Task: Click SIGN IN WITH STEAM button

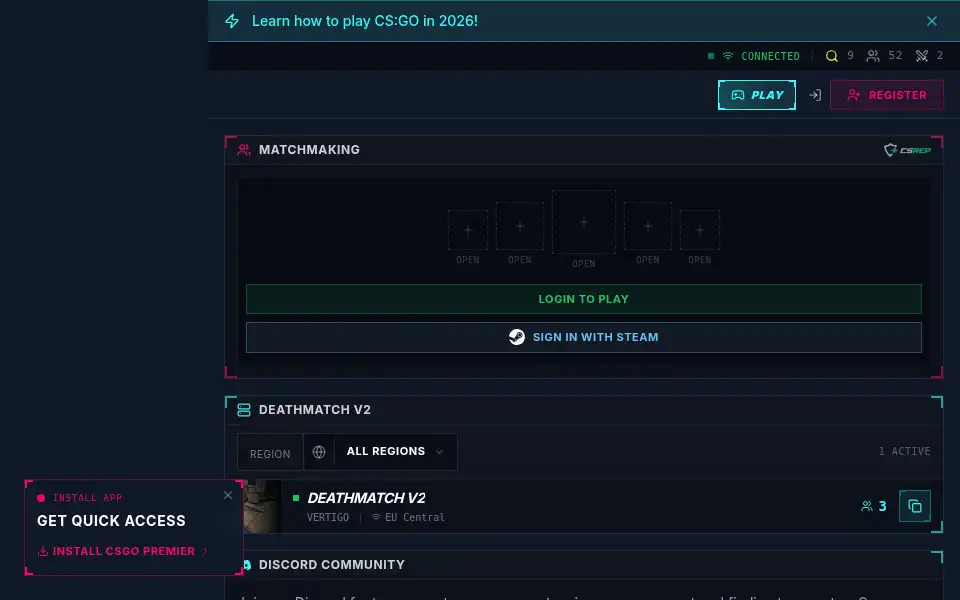Action: (583, 337)
